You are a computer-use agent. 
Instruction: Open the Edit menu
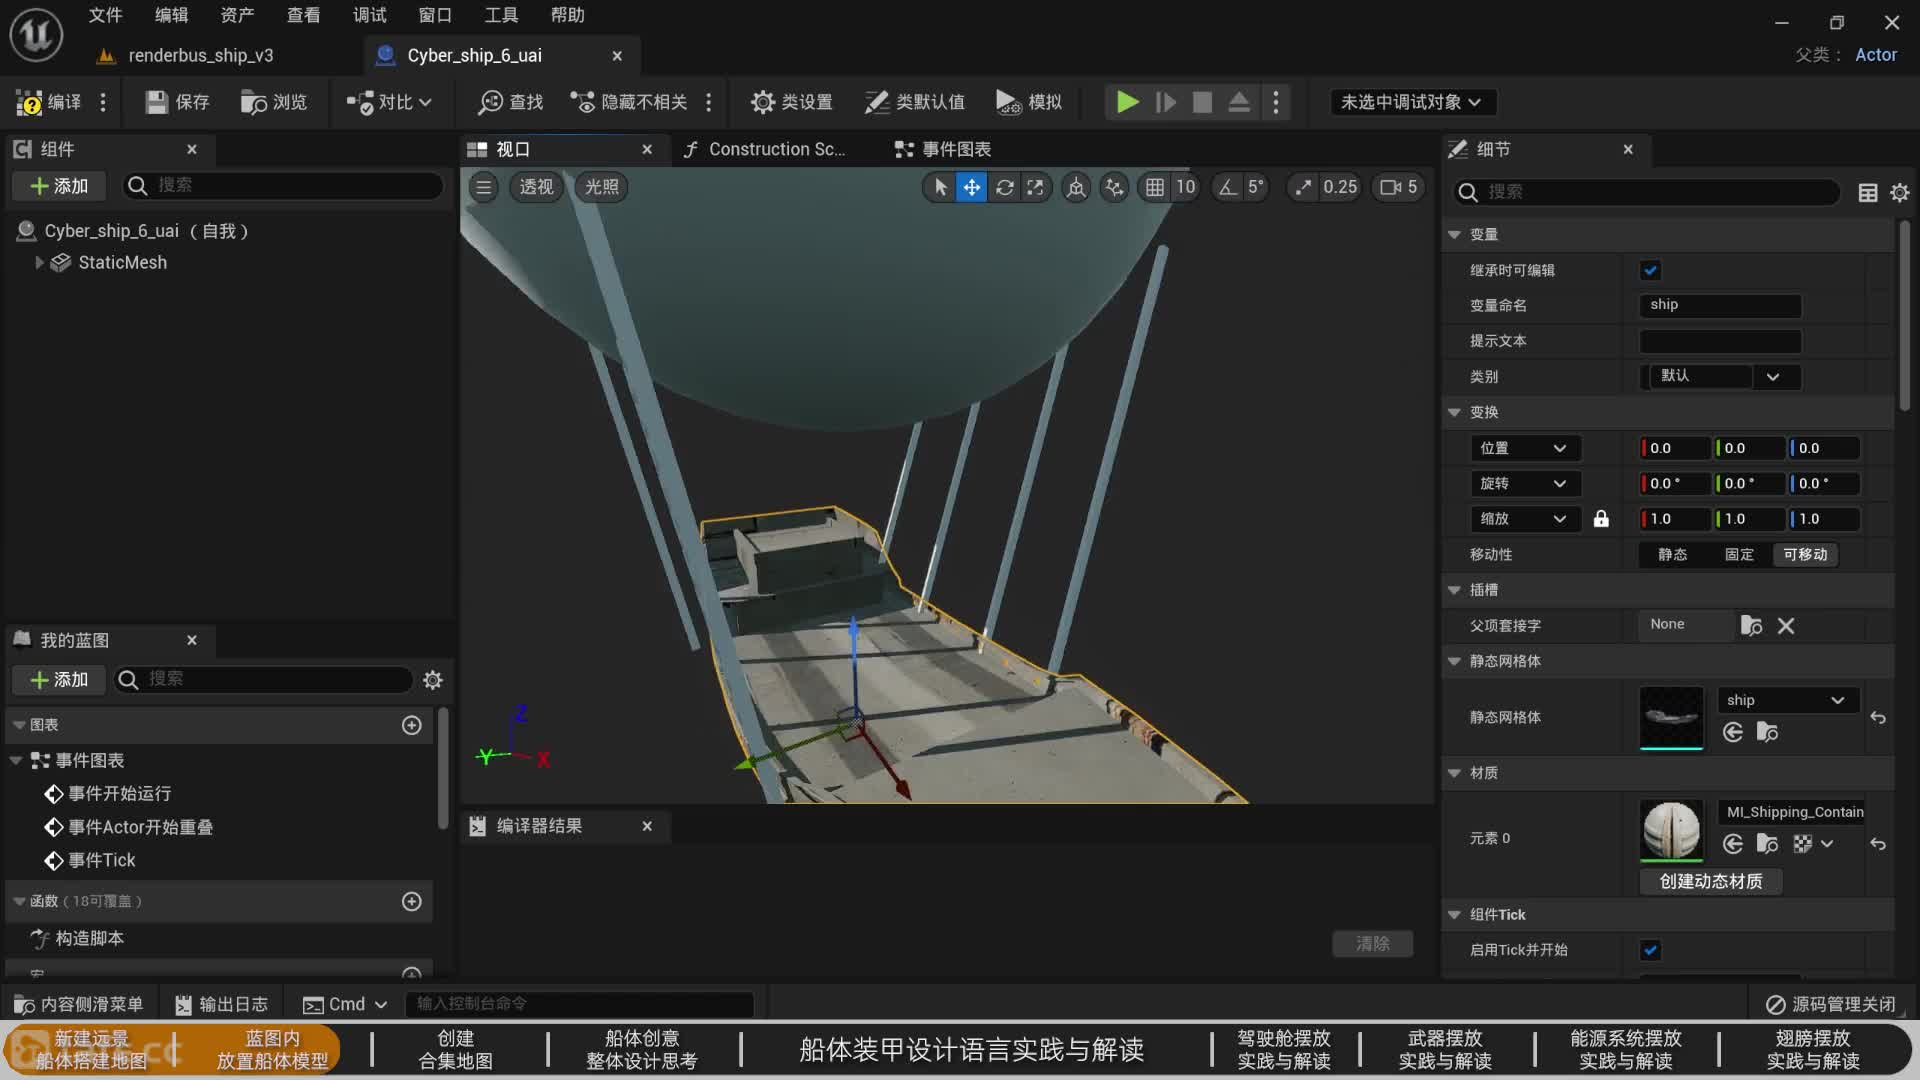pos(171,15)
